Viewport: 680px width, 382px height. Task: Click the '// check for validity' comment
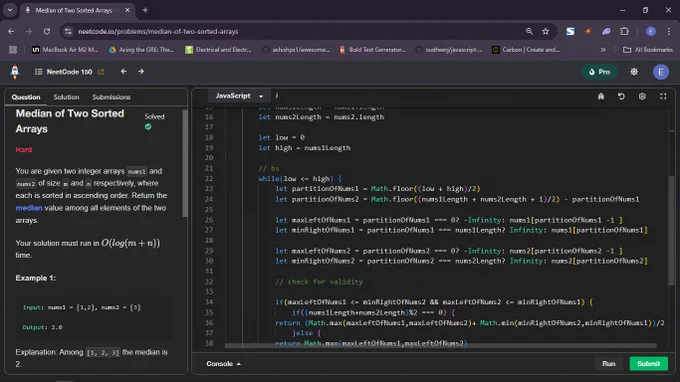(319, 282)
